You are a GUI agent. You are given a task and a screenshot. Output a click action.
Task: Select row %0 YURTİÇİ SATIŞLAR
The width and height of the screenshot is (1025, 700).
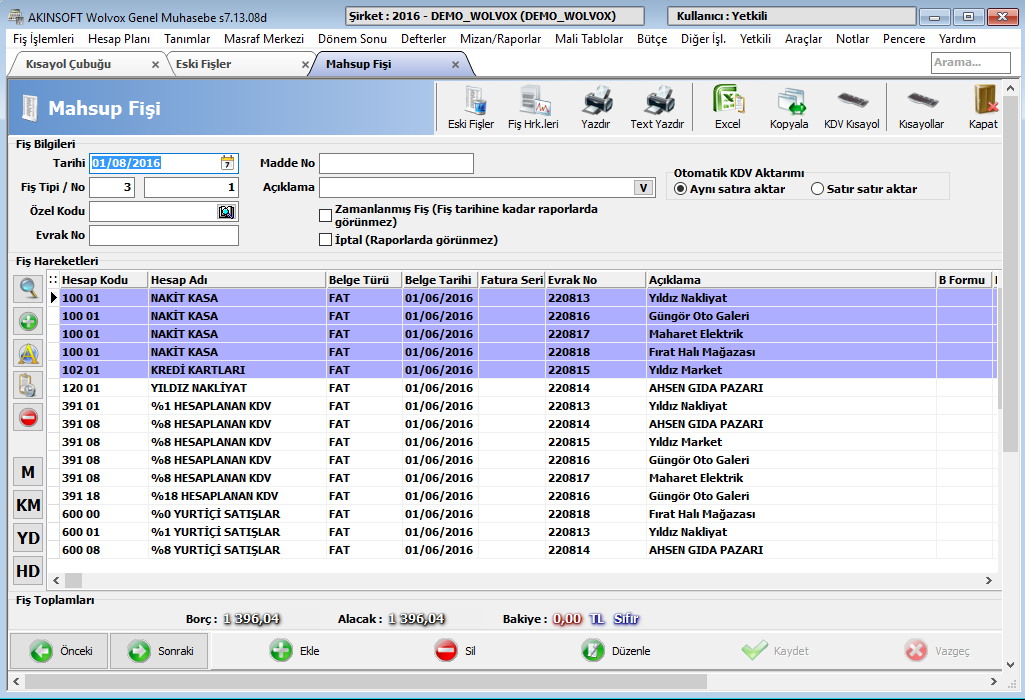click(528, 514)
